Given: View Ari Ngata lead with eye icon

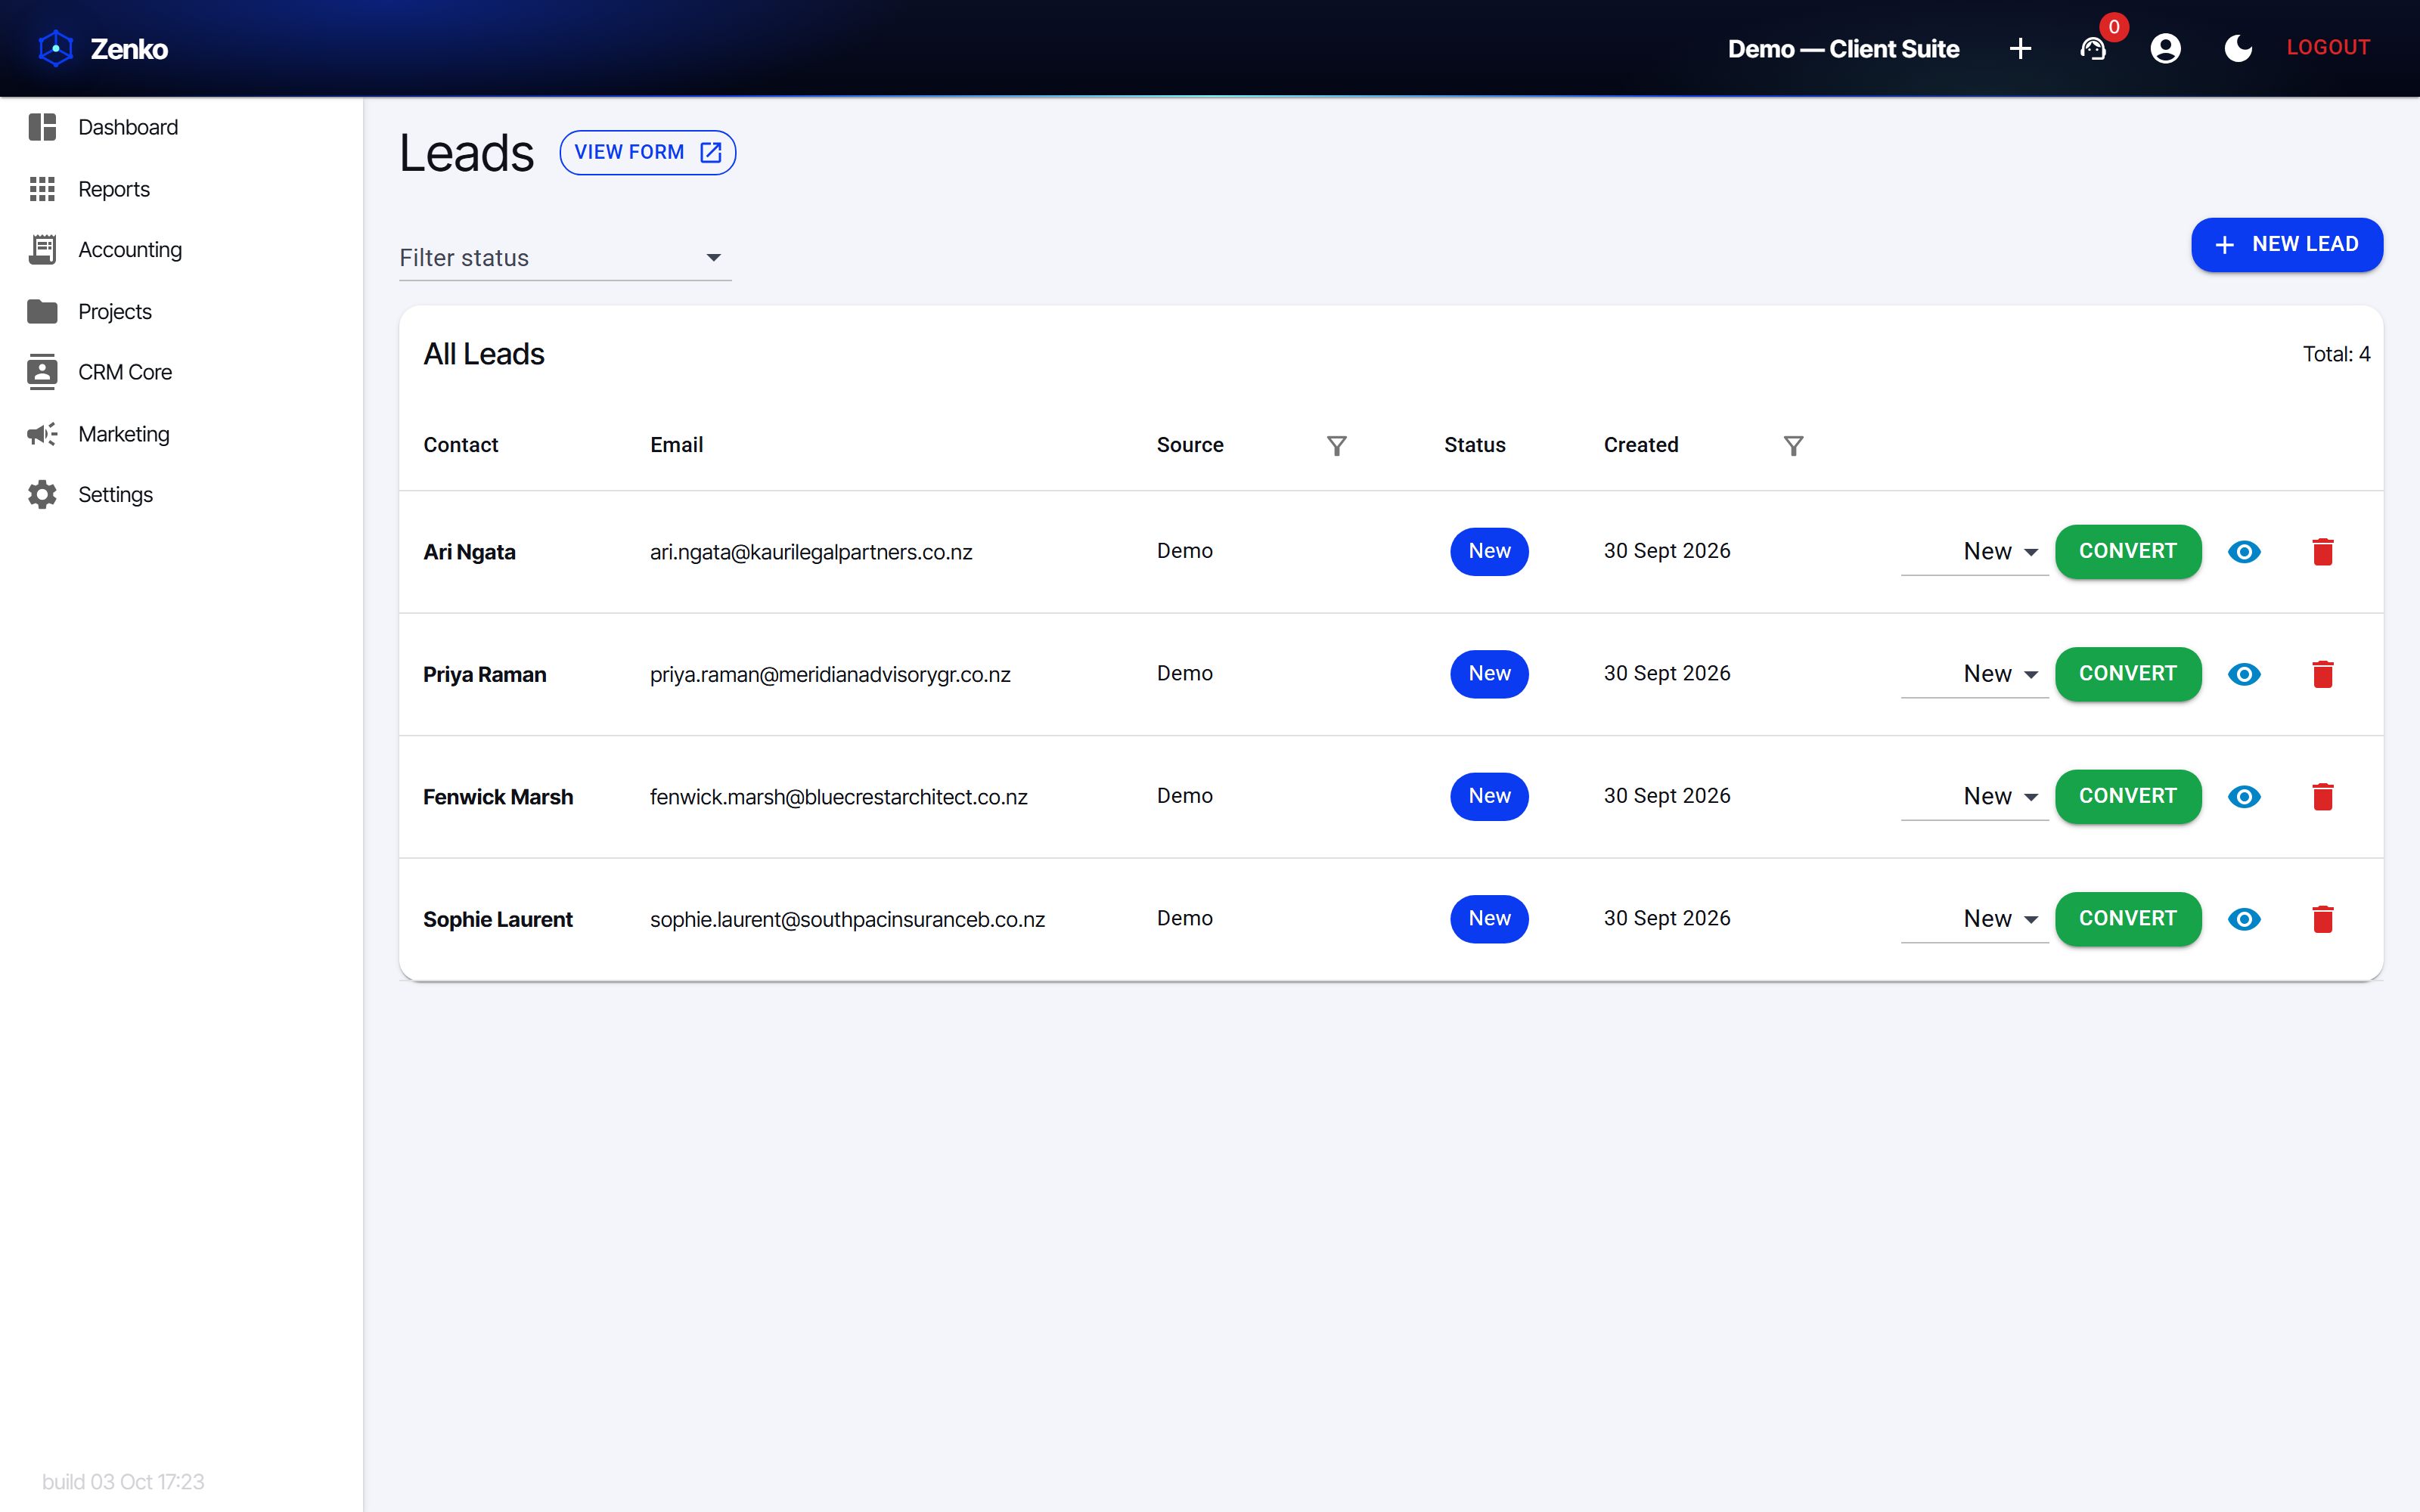Looking at the screenshot, I should (2245, 552).
